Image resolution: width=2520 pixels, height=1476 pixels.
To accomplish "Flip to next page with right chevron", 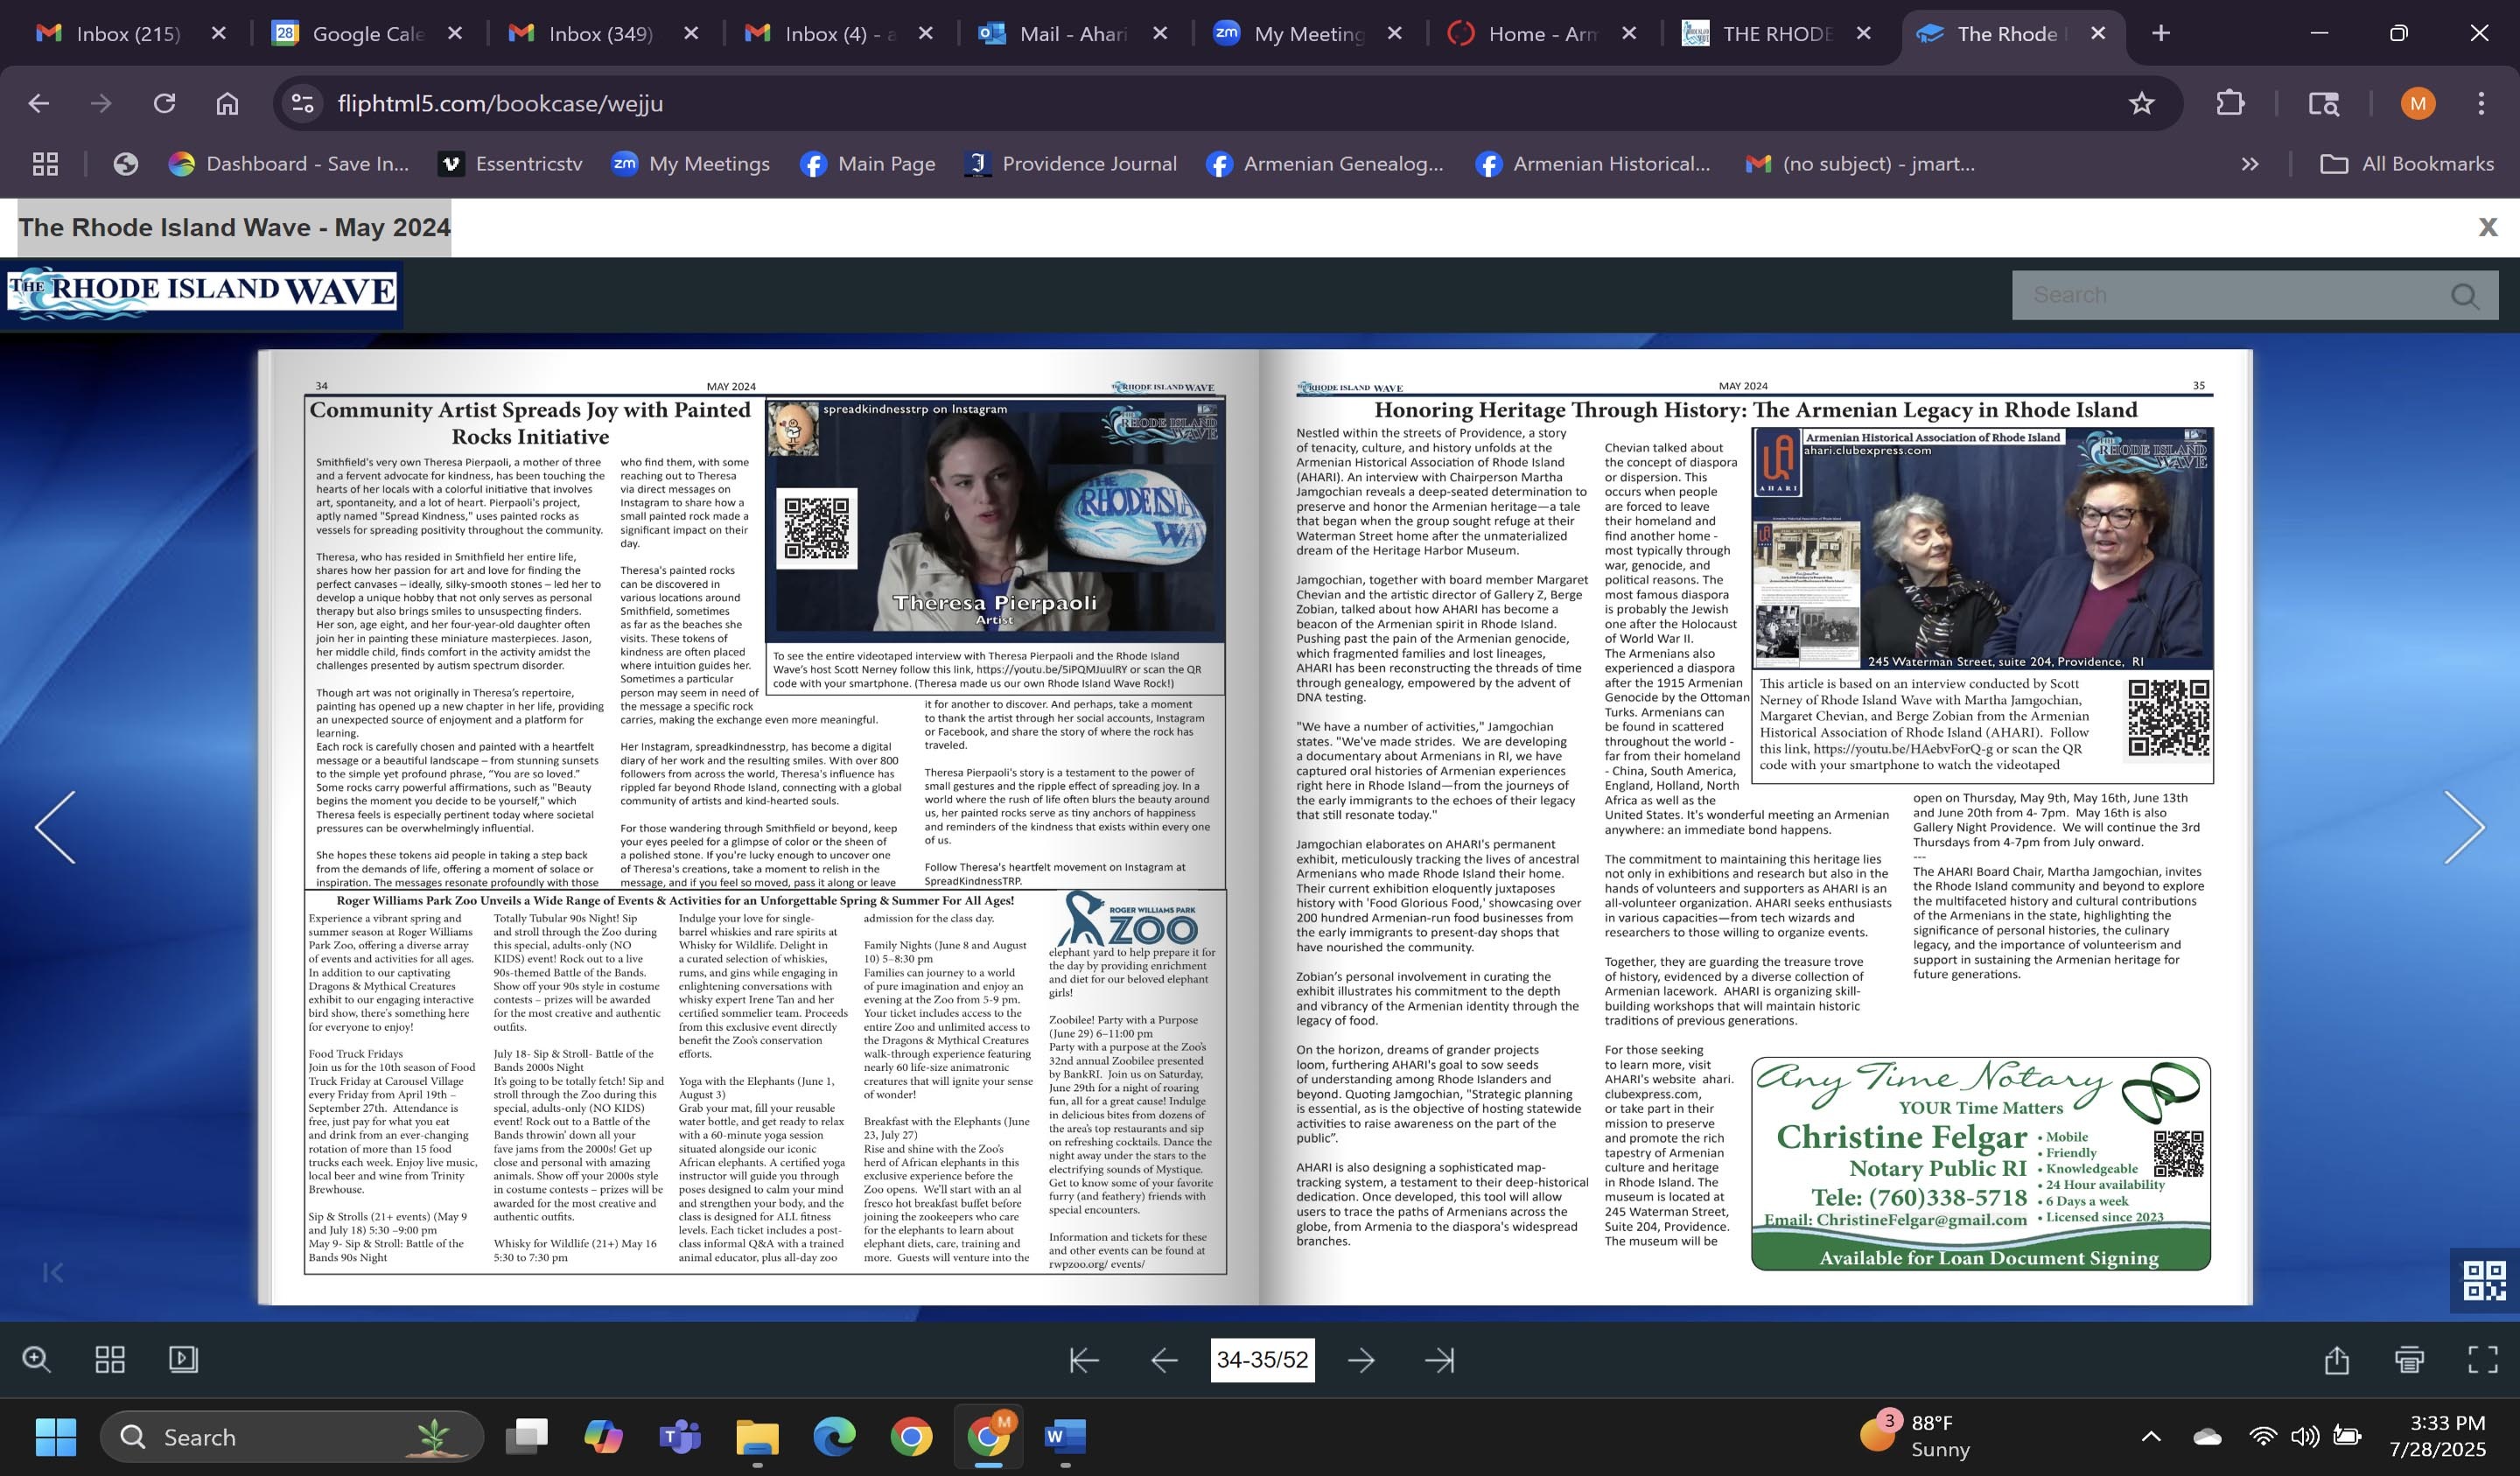I will [2464, 827].
